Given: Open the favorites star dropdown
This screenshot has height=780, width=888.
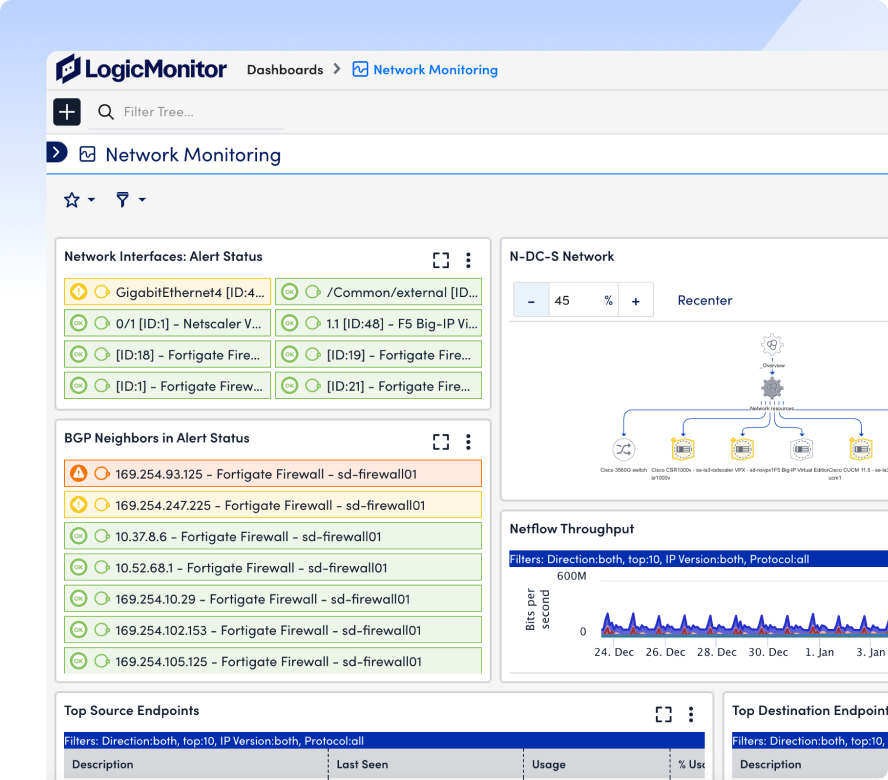Looking at the screenshot, I should click(x=79, y=199).
